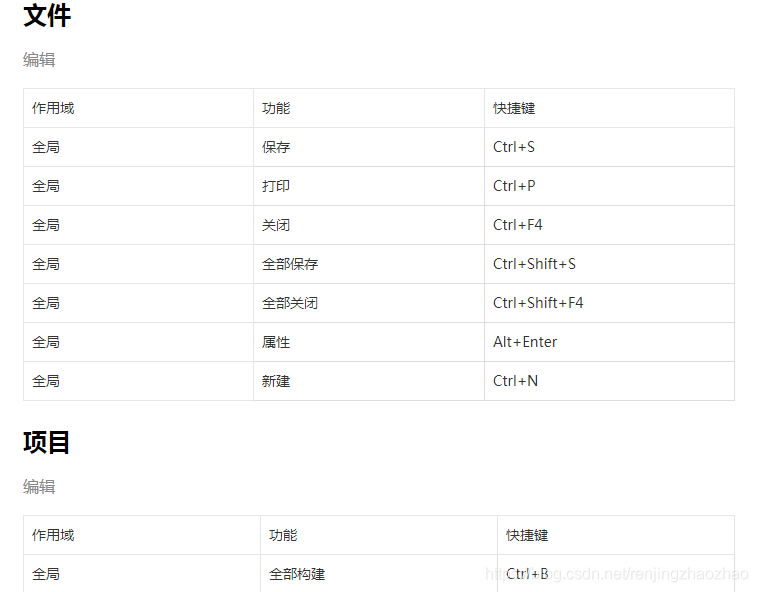
Task: Select the Ctrl+F4 shortcut cell
Action: (x=609, y=225)
